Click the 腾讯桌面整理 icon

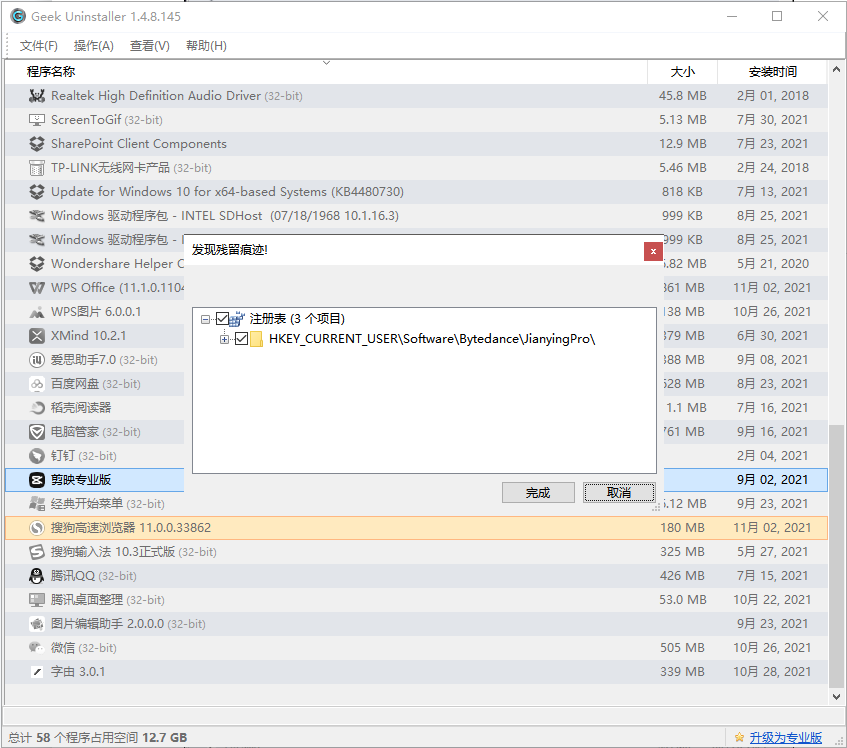37,600
